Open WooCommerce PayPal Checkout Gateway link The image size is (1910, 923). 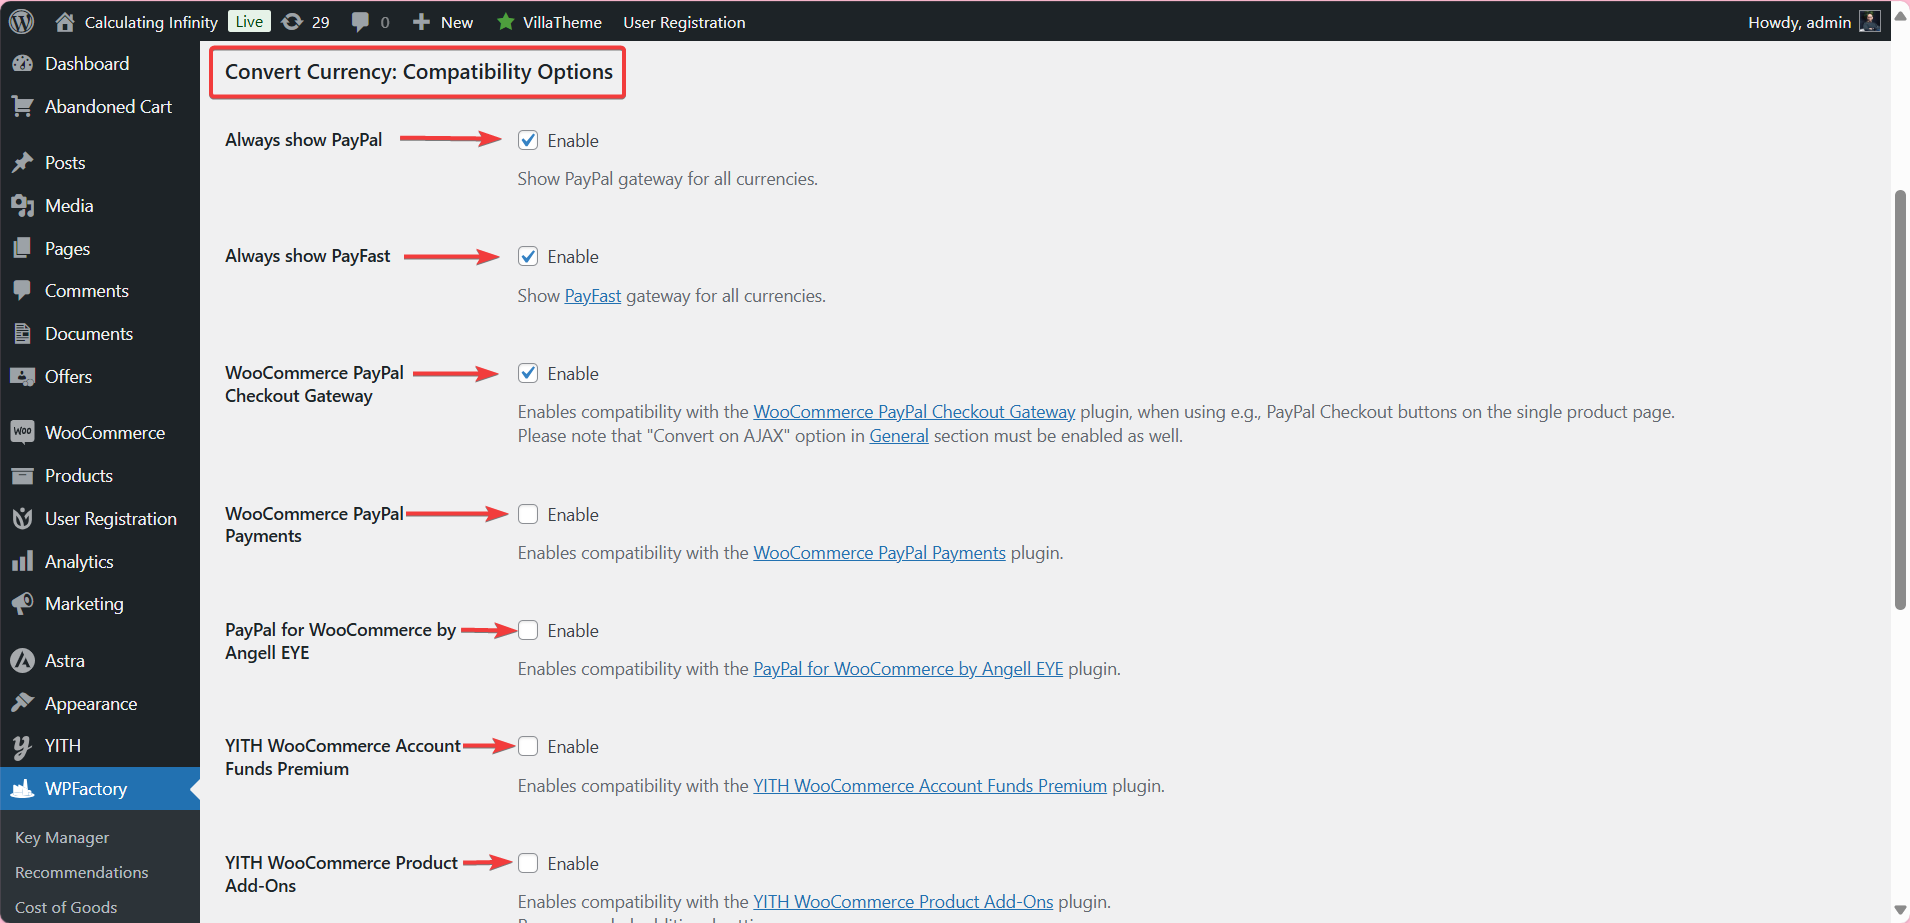[x=914, y=412]
